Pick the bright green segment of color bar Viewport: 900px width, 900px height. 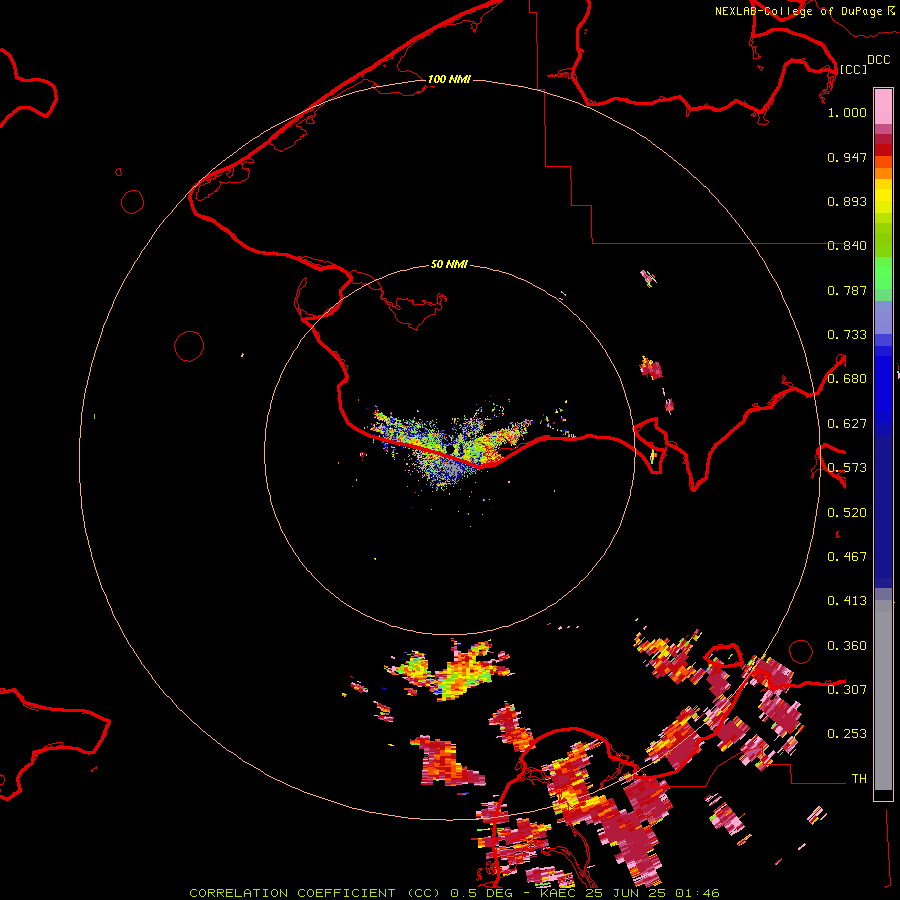coord(883,273)
